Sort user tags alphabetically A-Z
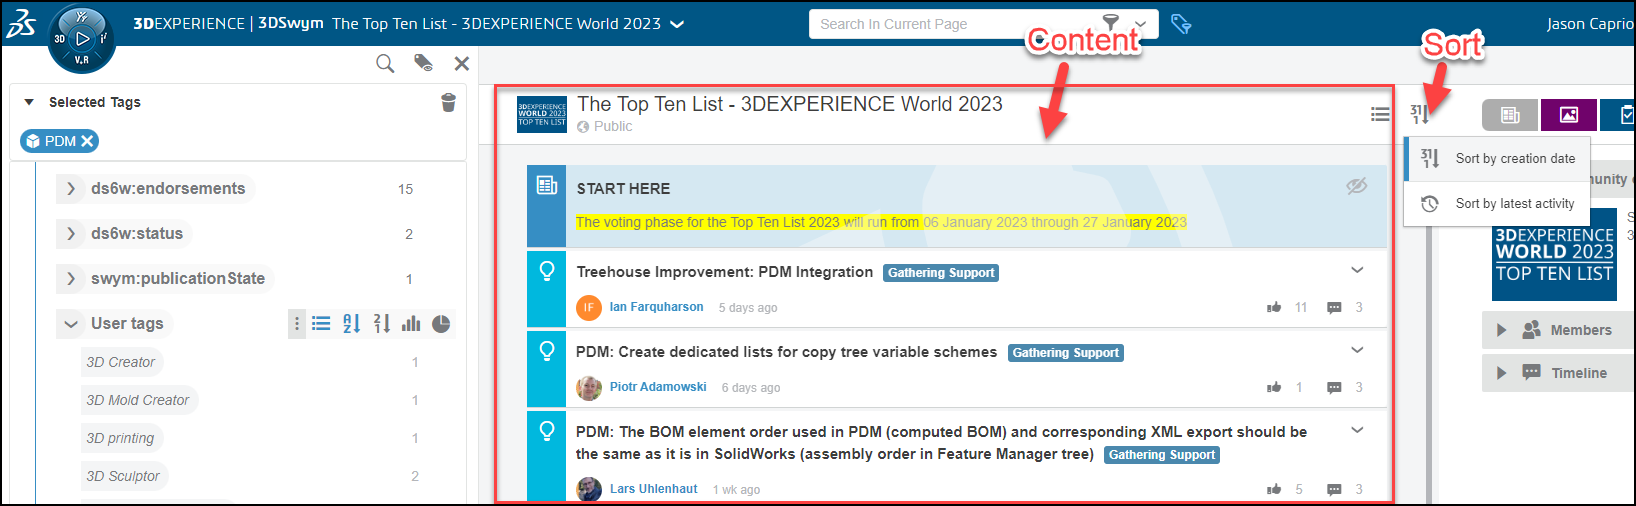Image resolution: width=1636 pixels, height=506 pixels. tap(351, 323)
